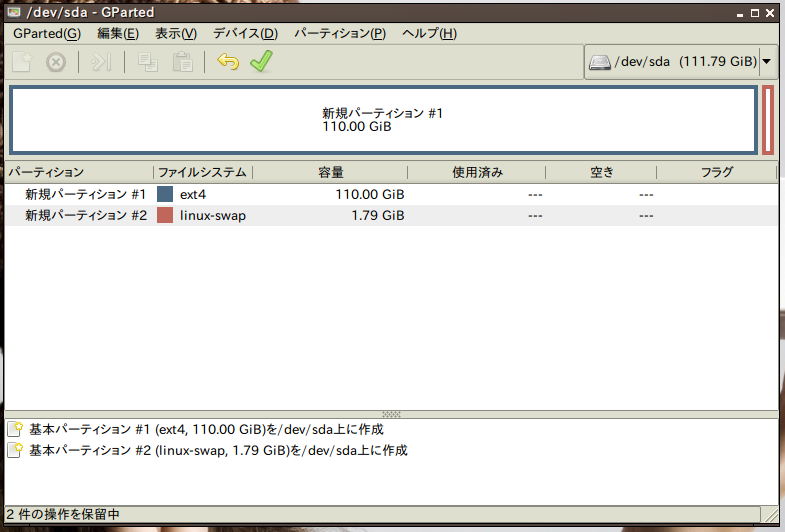The width and height of the screenshot is (785, 532).
Task: Select the red swap partition disk block
Action: coord(768,120)
